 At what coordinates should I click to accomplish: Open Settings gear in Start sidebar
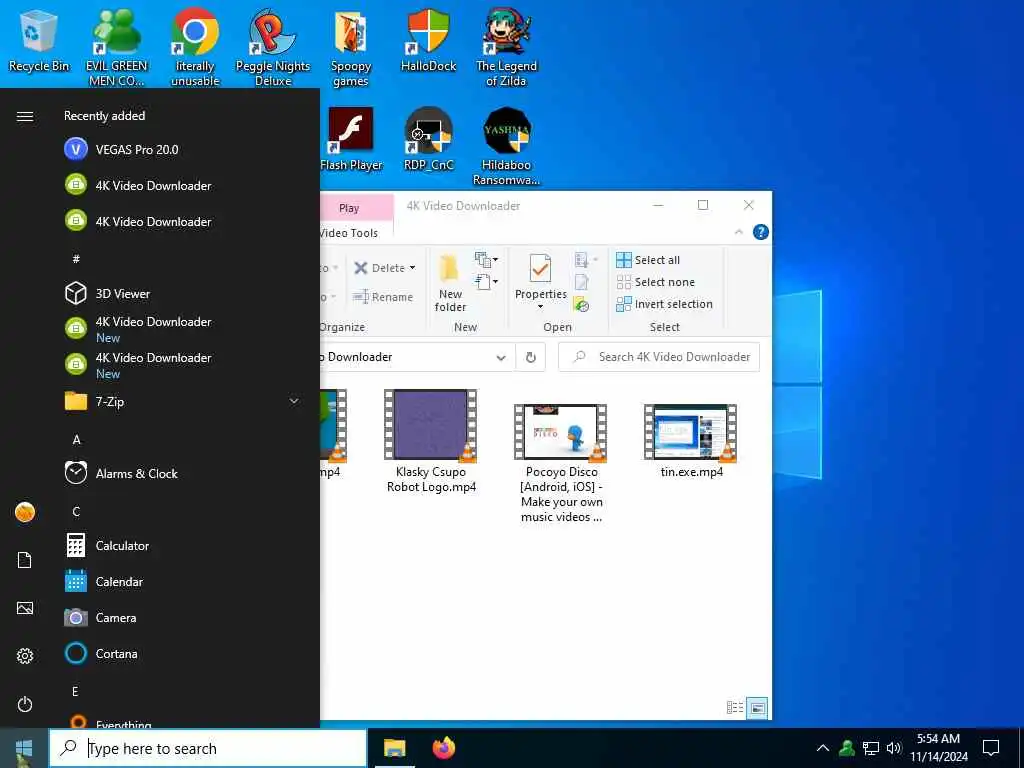pyautogui.click(x=25, y=656)
